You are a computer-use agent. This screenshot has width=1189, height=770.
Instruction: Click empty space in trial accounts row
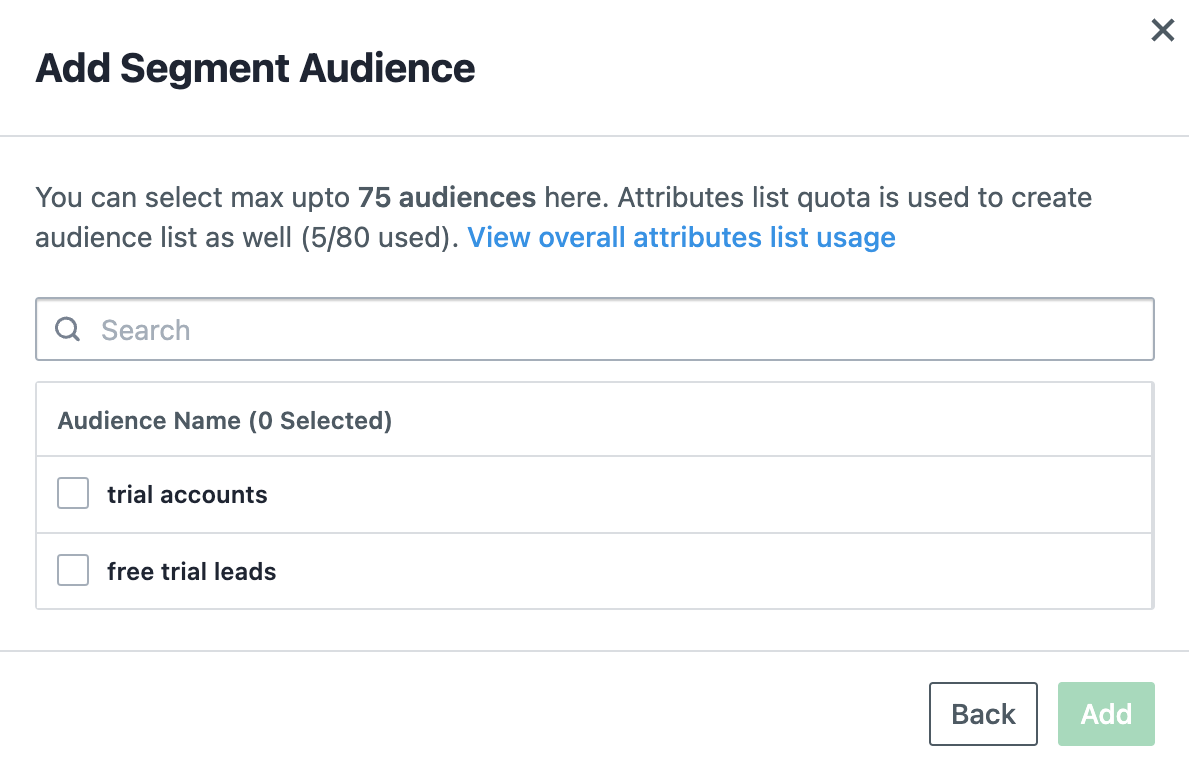click(700, 495)
